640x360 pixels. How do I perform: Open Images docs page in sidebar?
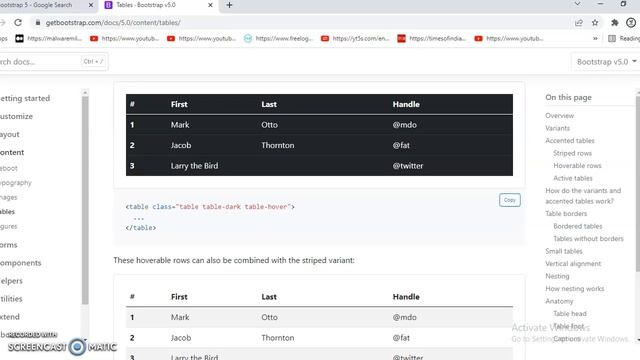point(9,197)
